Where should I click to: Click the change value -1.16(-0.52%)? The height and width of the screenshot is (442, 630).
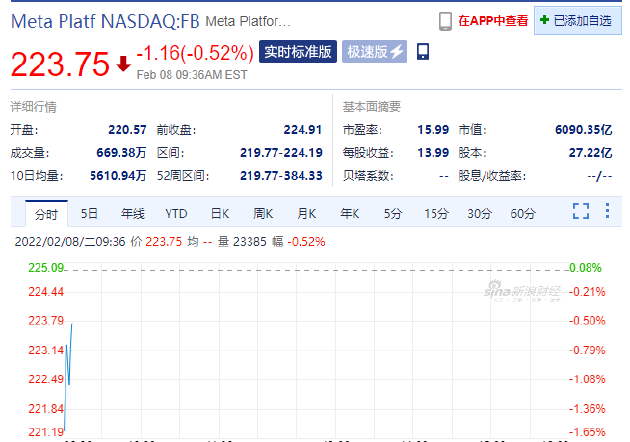pos(195,53)
